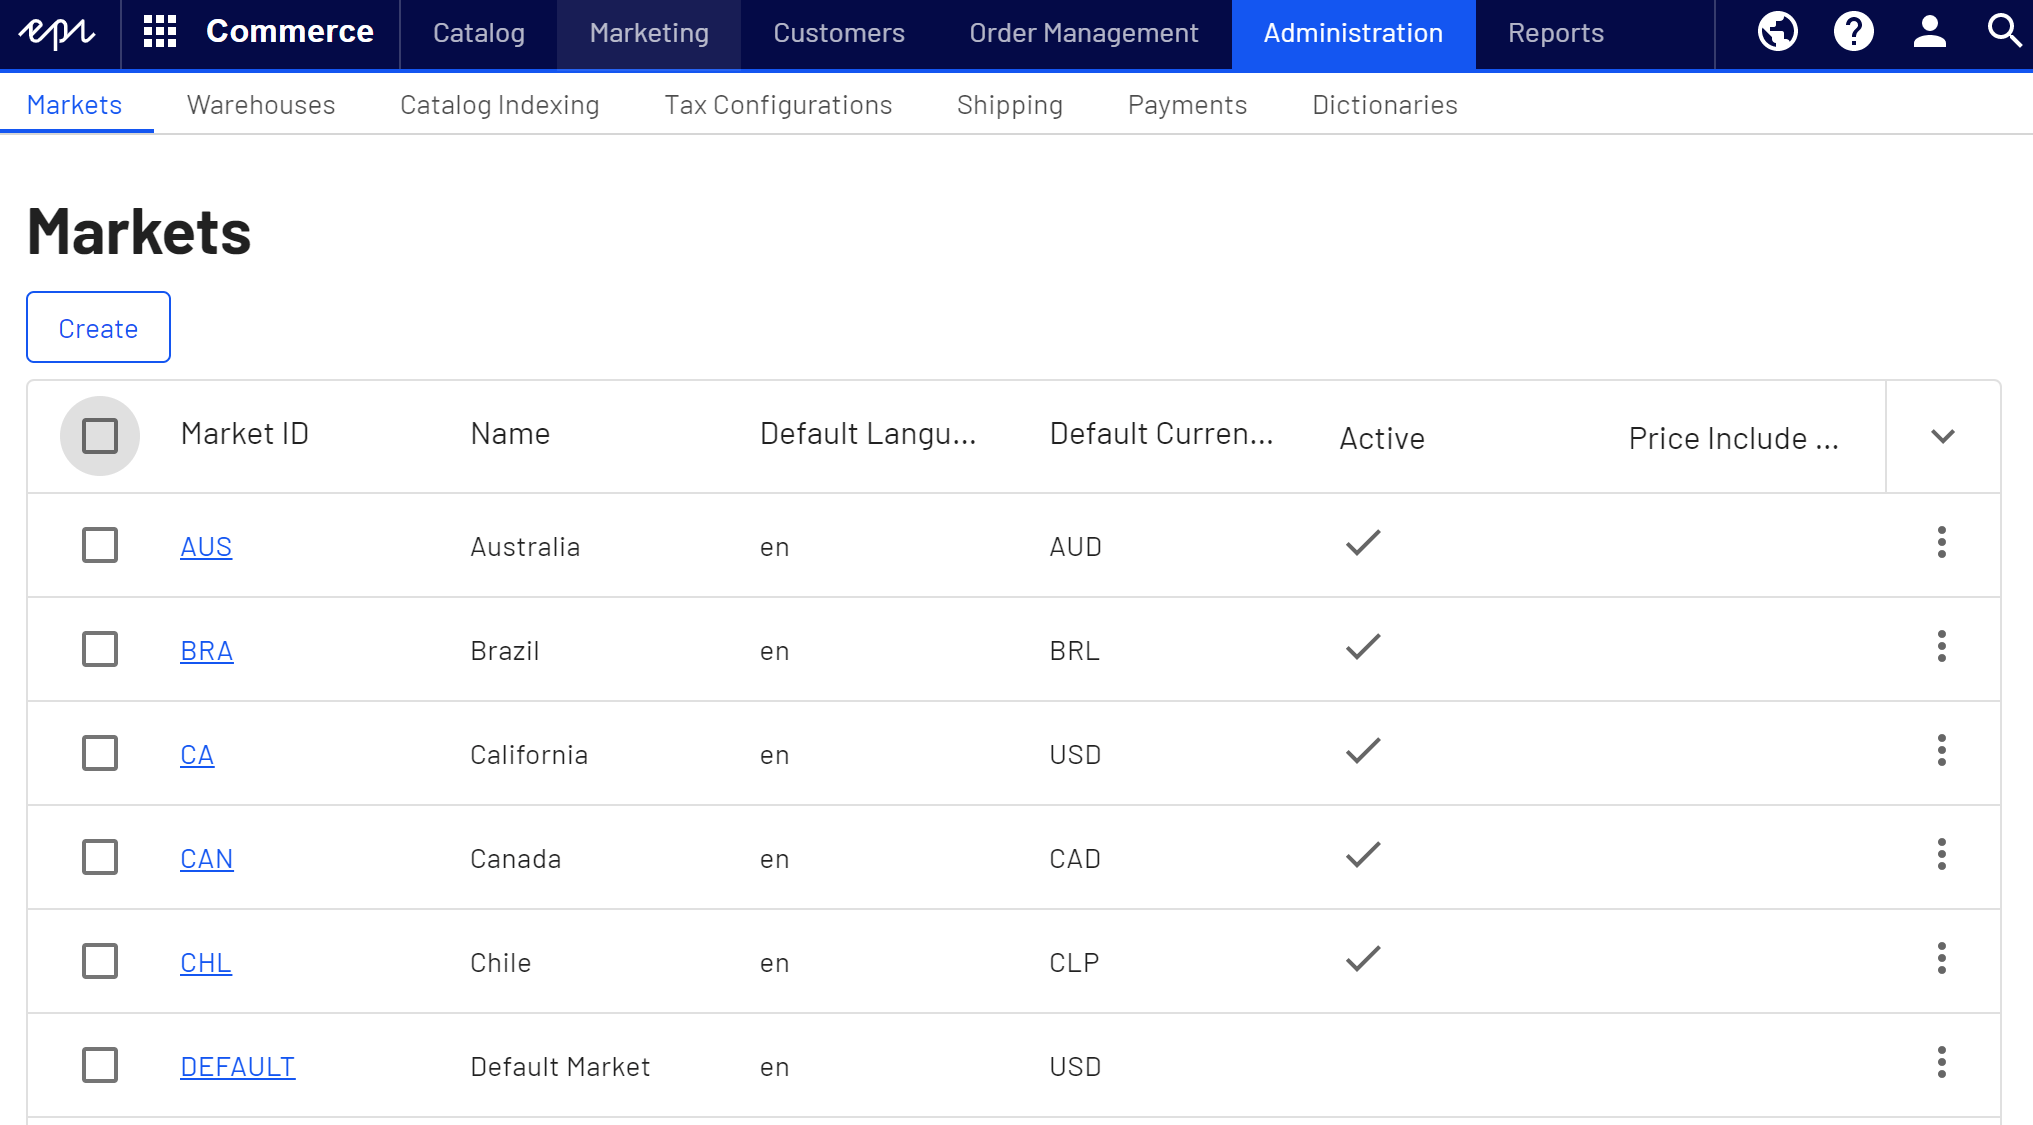Open the user profile icon

1929,32
